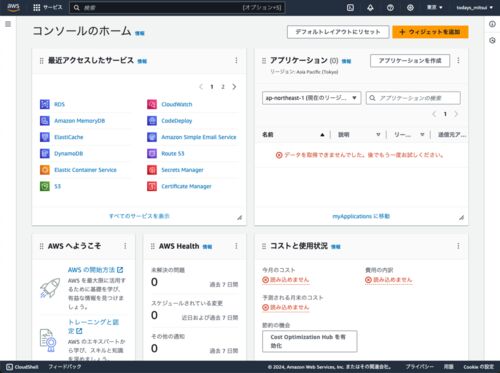Open the privacy link in footer
500x373 pixels.
click(420, 367)
